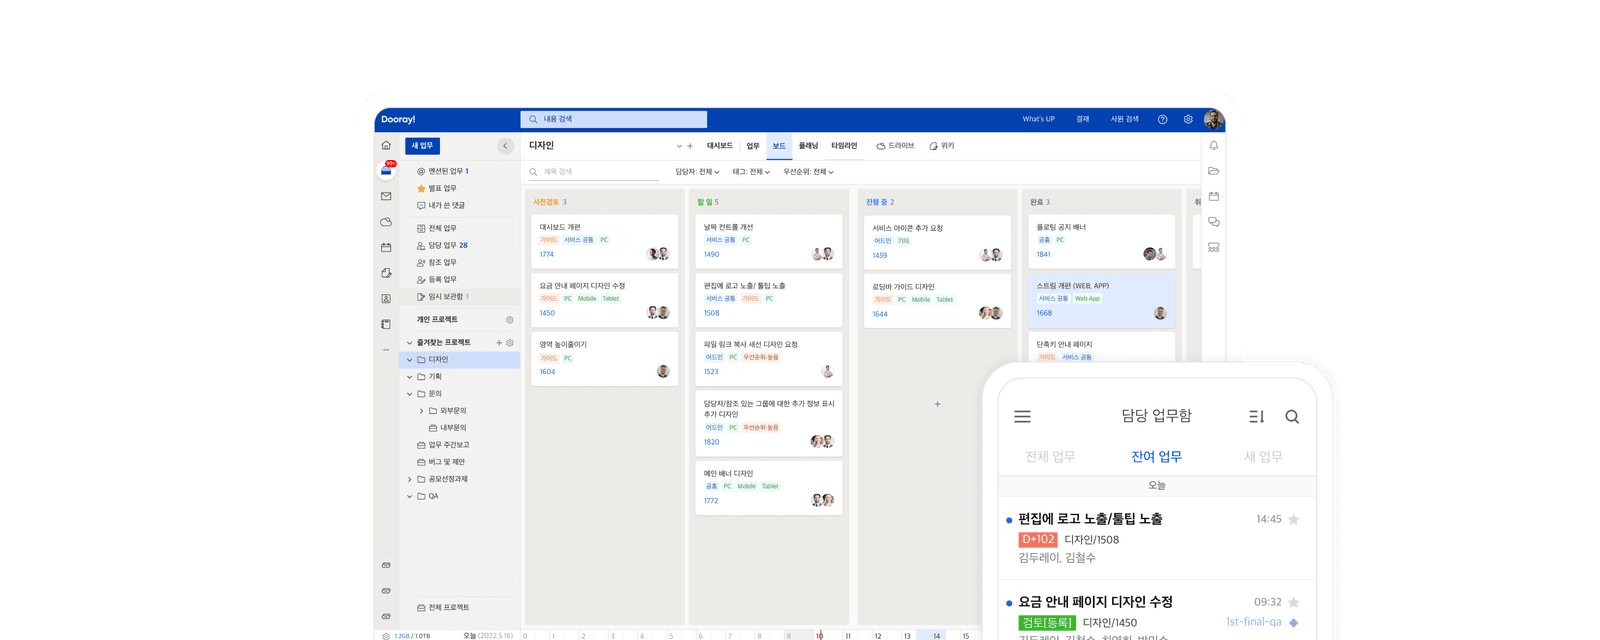Click the red D+102 label

(1038, 540)
